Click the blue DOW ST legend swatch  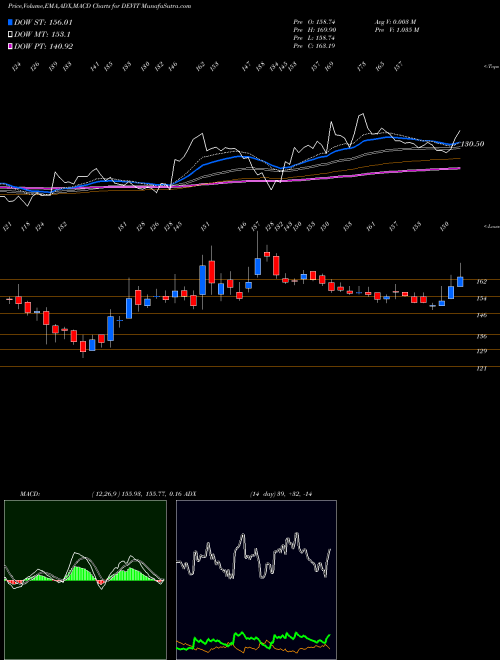click(x=11, y=22)
